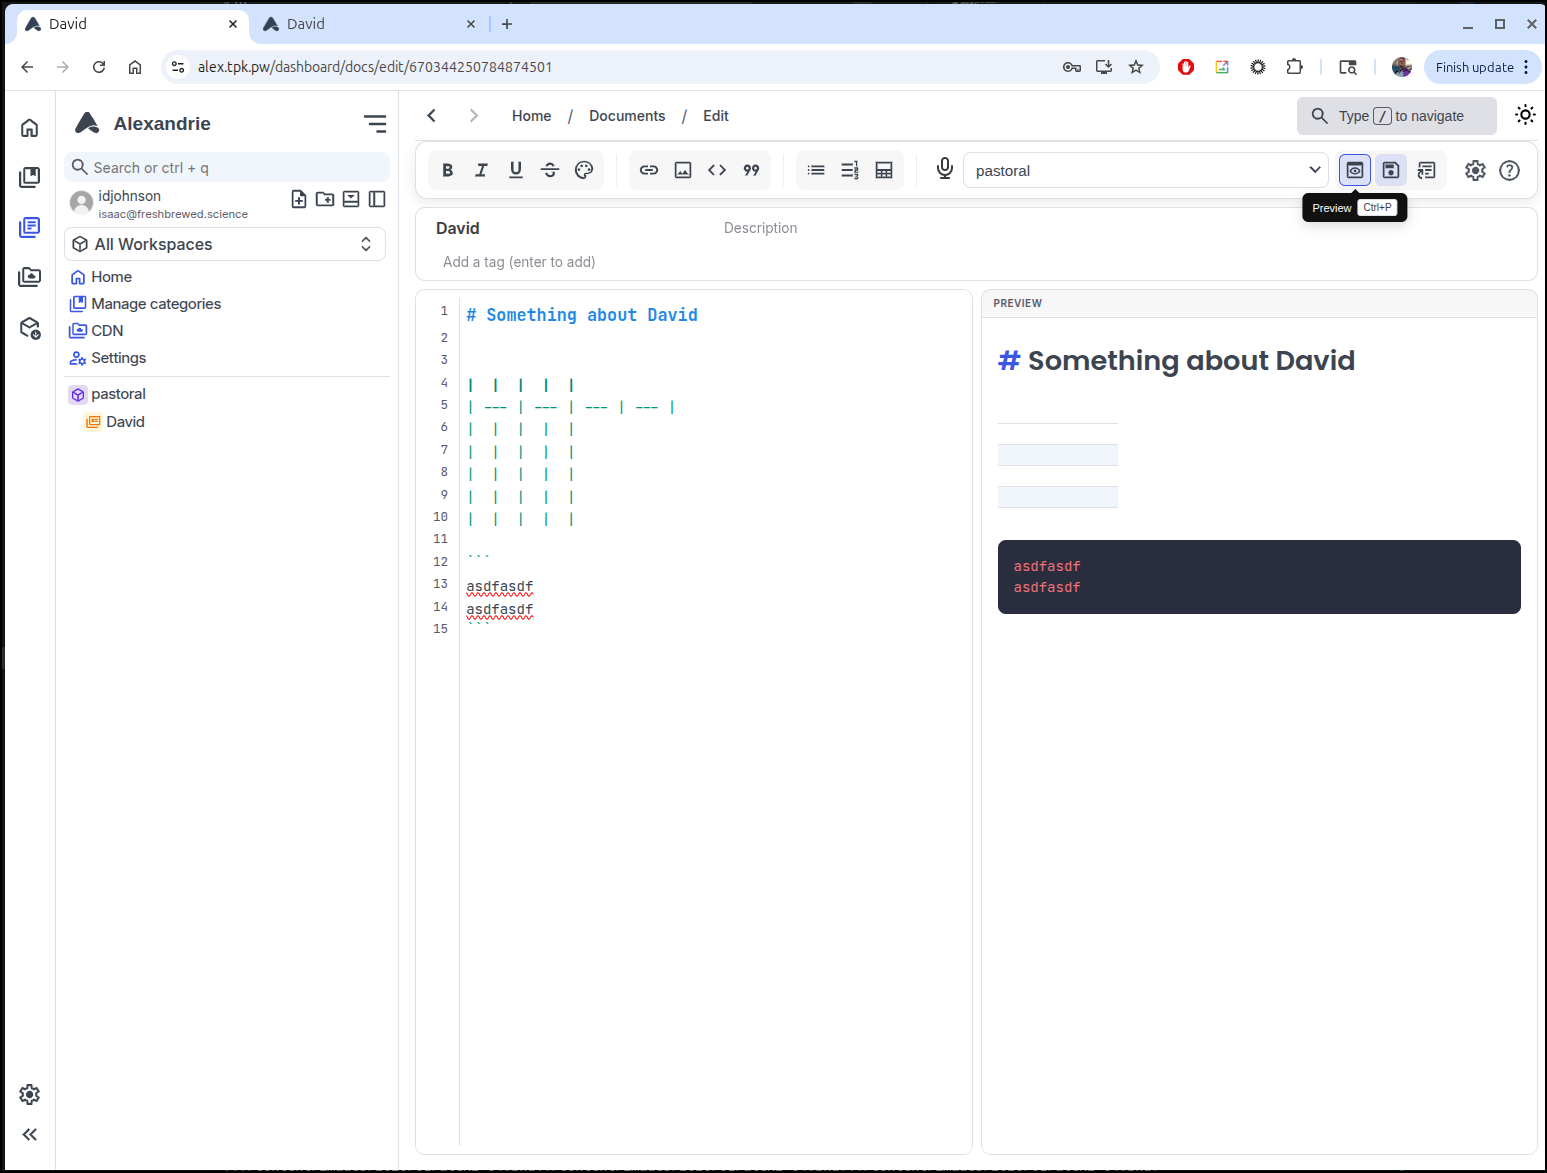This screenshot has width=1547, height=1173.
Task: Click the Documents breadcrumb link
Action: pos(627,116)
